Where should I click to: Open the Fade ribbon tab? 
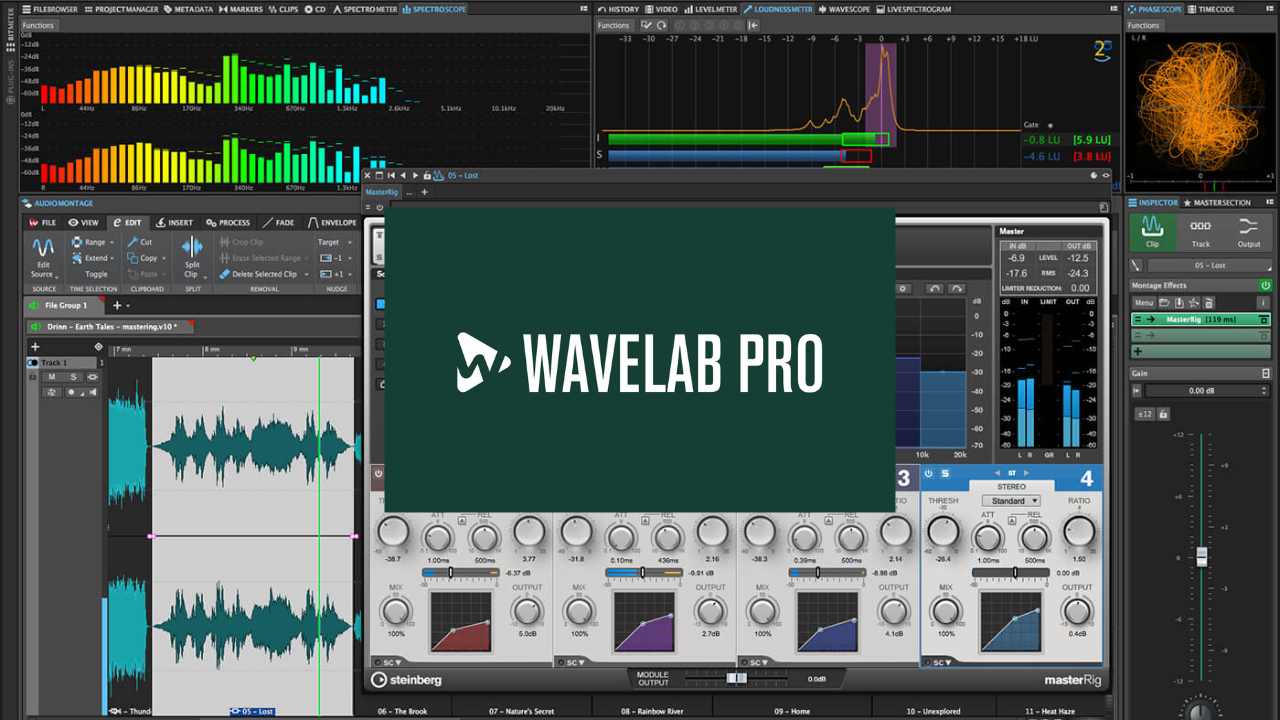pos(278,223)
